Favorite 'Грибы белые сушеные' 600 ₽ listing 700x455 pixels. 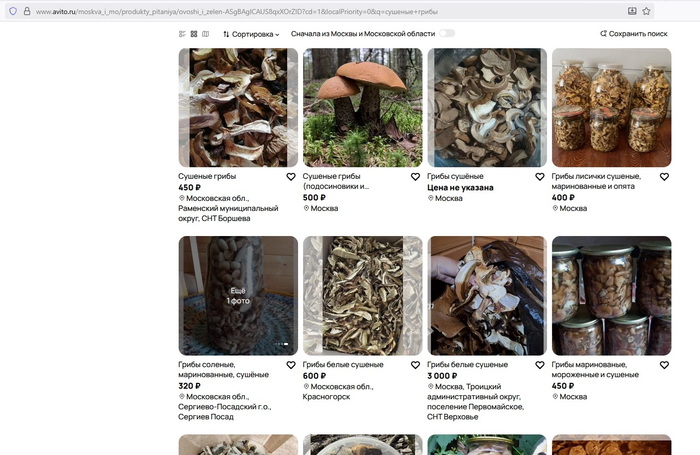click(x=415, y=366)
